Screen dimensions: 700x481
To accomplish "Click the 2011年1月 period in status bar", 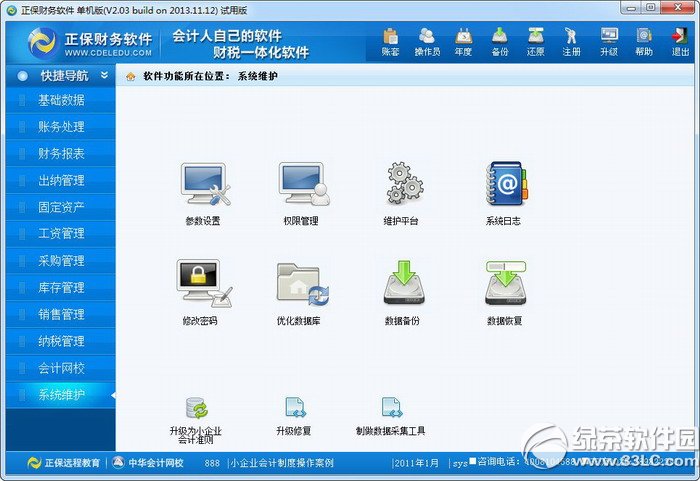I will coord(416,463).
